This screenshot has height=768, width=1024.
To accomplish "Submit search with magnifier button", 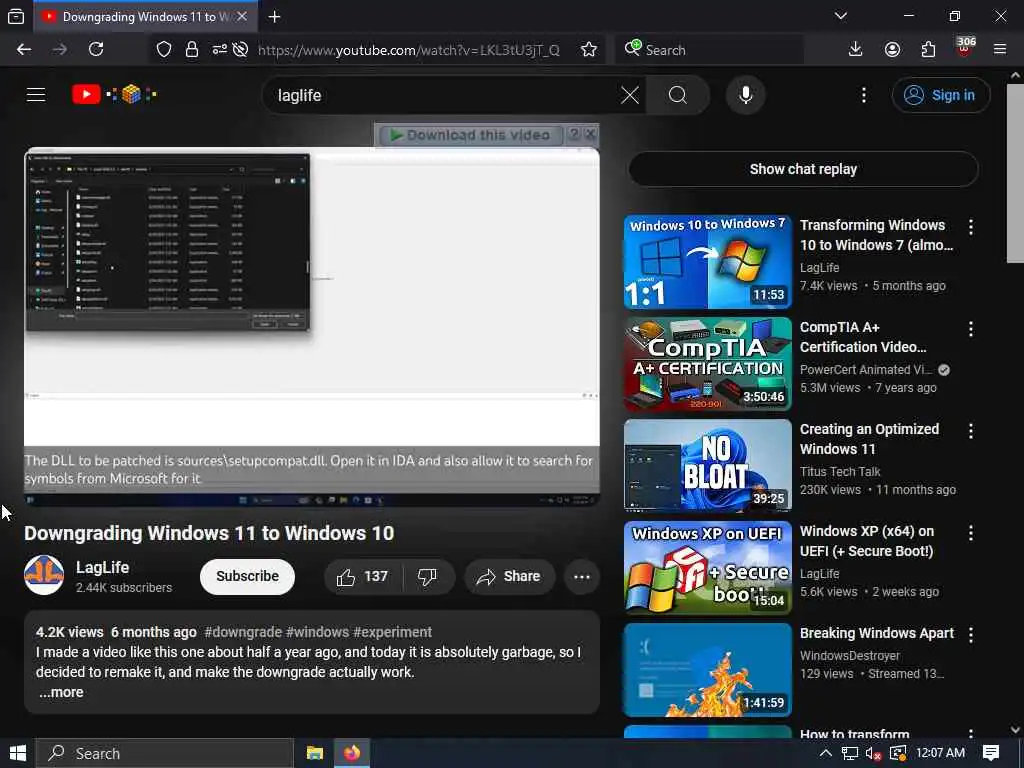I will coord(678,95).
